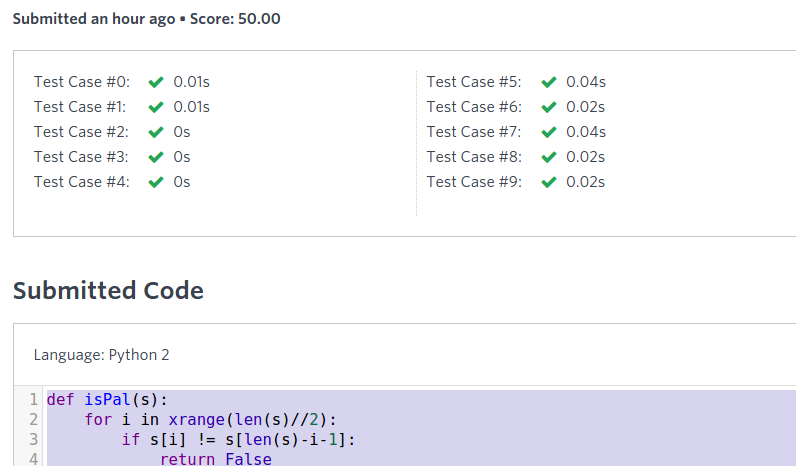The image size is (796, 466).
Task: Click green checkmark for Test Case #8
Action: click(548, 157)
